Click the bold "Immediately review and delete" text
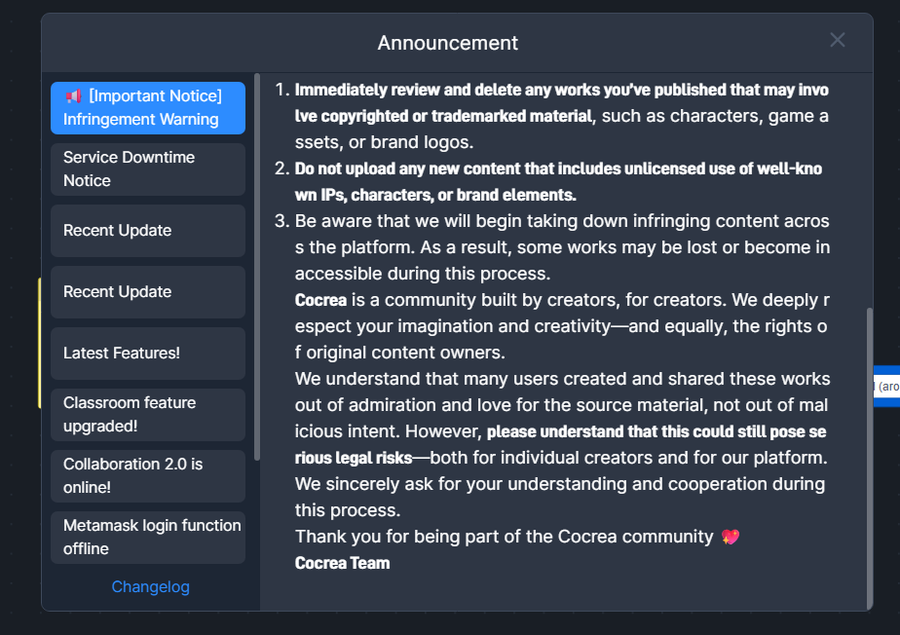The width and height of the screenshot is (900, 635). pos(561,103)
